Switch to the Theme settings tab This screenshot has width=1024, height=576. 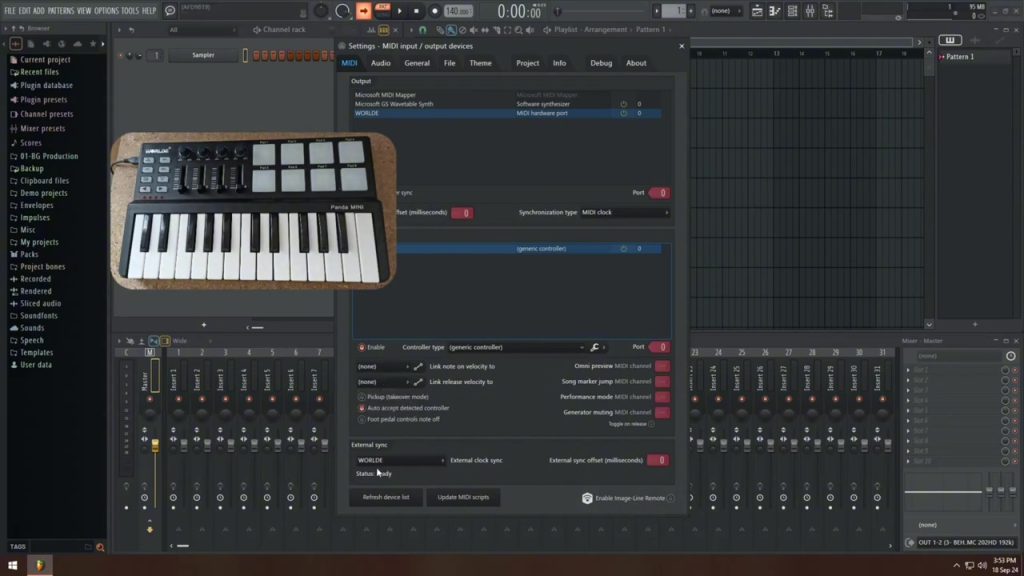click(x=481, y=63)
